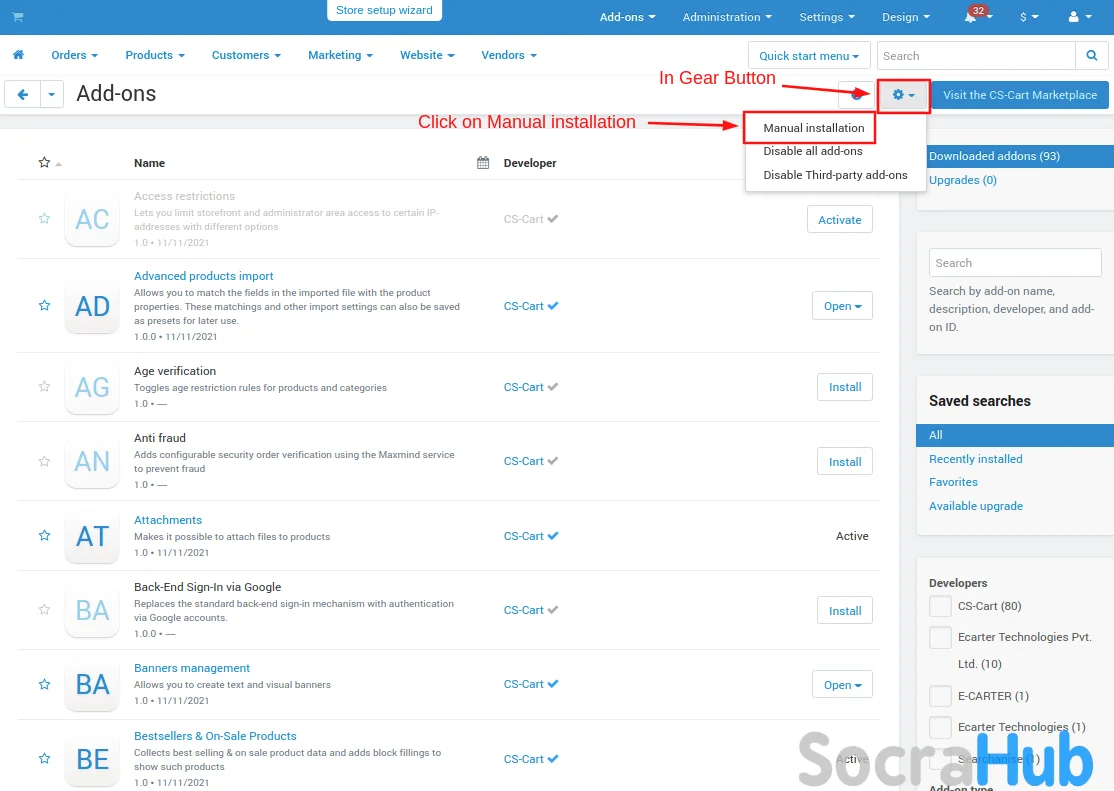Image resolution: width=1114 pixels, height=791 pixels.
Task: Check the Ecarter Technologies (1) checkbox
Action: pos(940,727)
